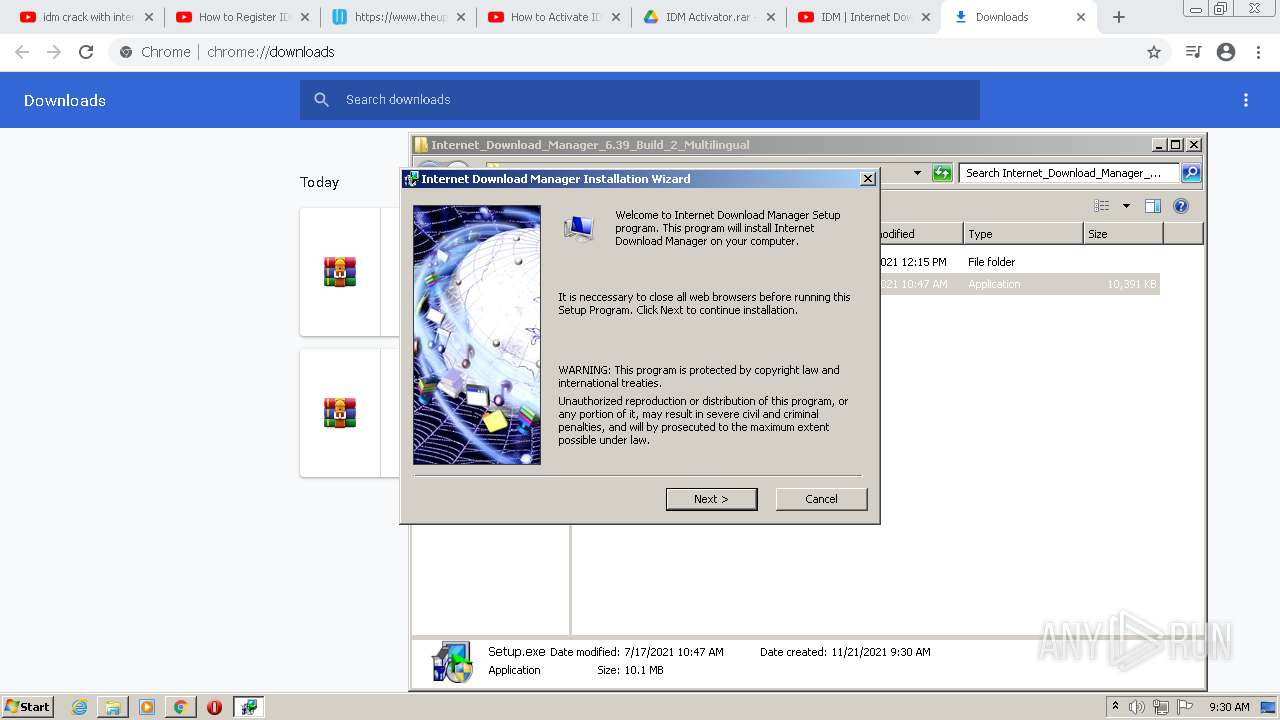The height and width of the screenshot is (720, 1280).
Task: Click the 9:30 AM taskbar clock
Action: coord(1229,707)
